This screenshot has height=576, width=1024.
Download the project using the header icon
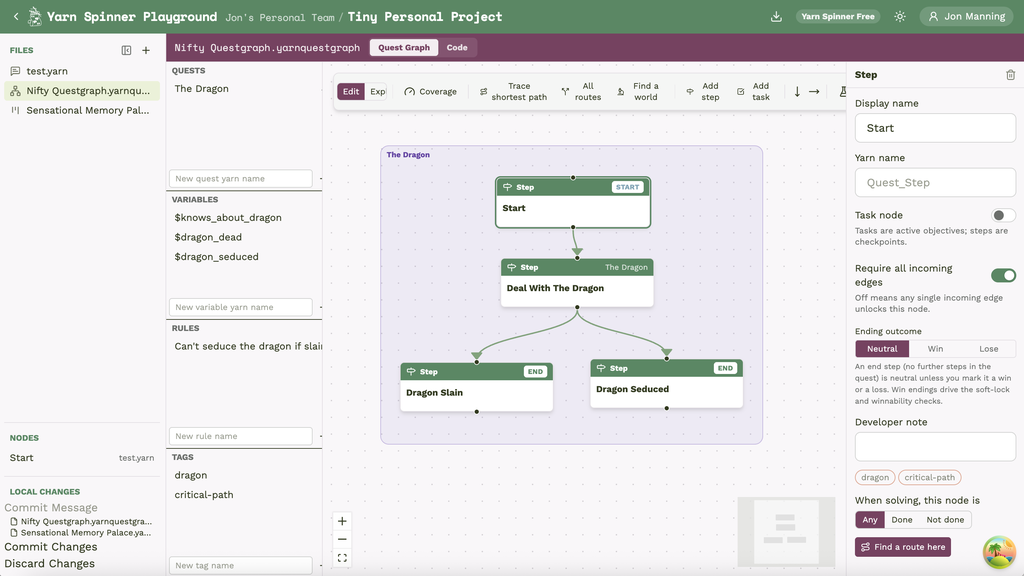pyautogui.click(x=776, y=17)
